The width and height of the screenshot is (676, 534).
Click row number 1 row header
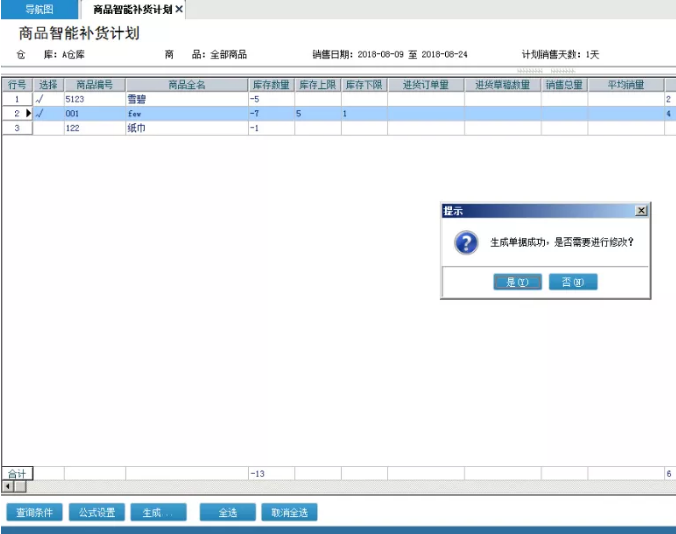[x=17, y=99]
